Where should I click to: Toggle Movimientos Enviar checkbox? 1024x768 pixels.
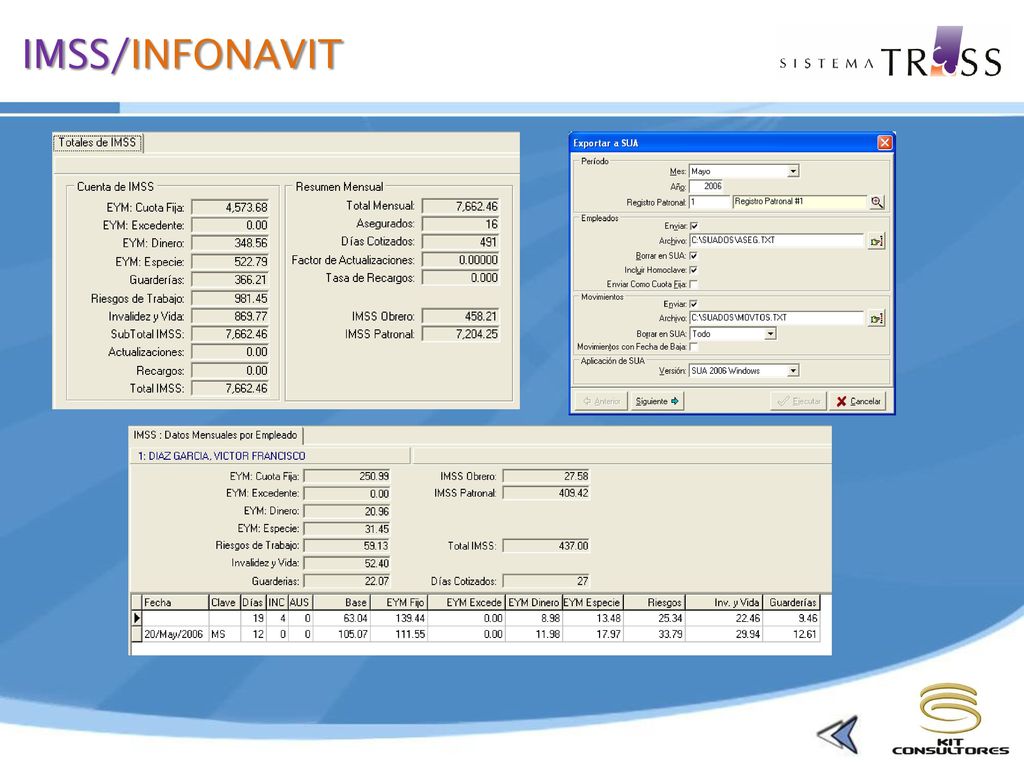click(x=694, y=304)
